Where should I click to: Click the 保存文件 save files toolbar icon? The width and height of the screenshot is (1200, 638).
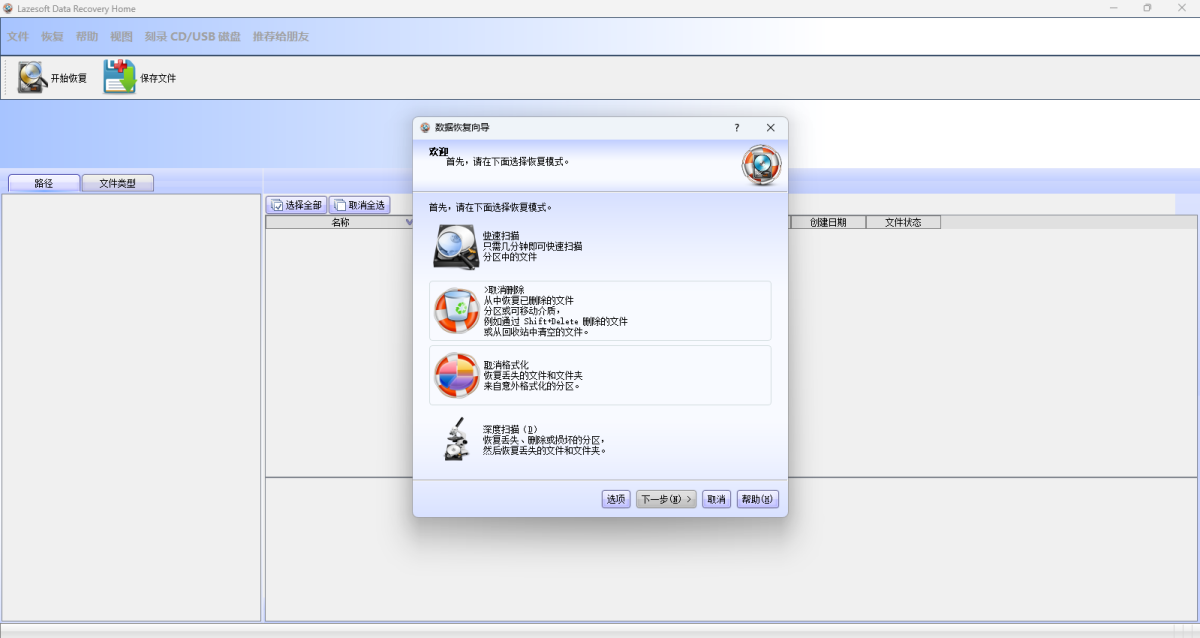119,77
